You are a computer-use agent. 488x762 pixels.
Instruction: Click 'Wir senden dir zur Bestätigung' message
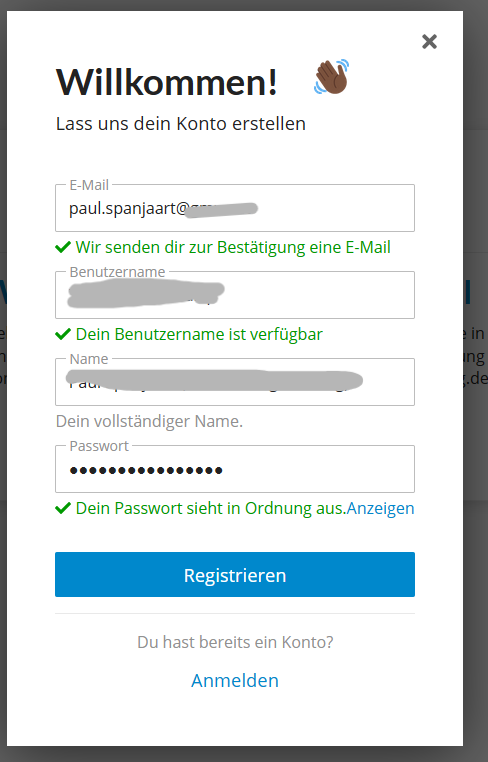coord(233,247)
